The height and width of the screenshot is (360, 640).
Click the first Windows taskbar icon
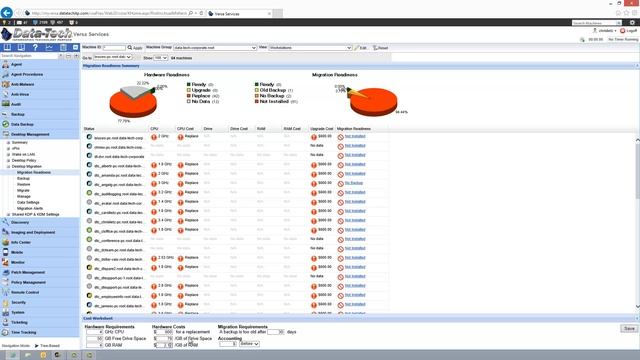[13, 355]
